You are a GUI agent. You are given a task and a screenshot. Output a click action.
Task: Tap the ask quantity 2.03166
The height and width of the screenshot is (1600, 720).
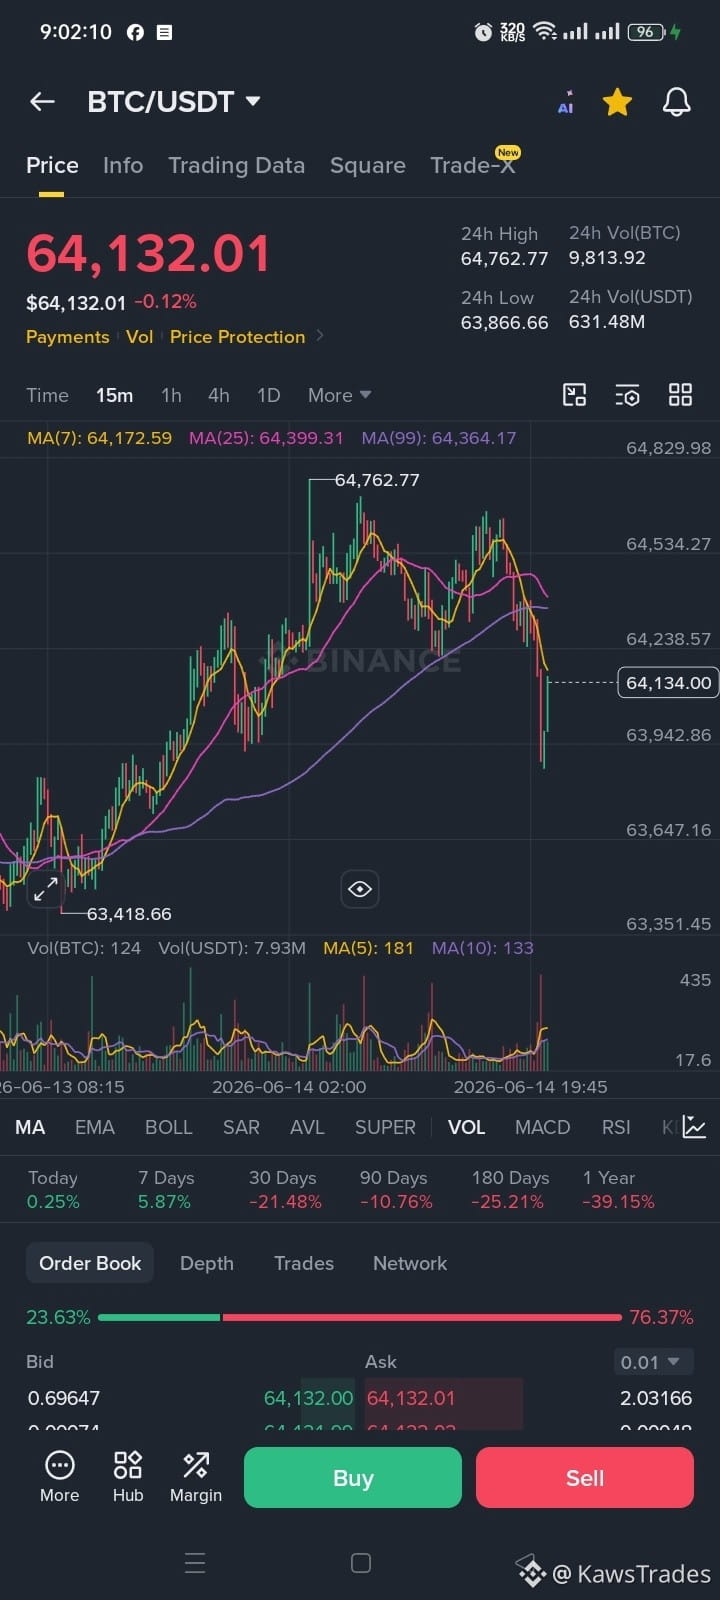click(x=656, y=1398)
